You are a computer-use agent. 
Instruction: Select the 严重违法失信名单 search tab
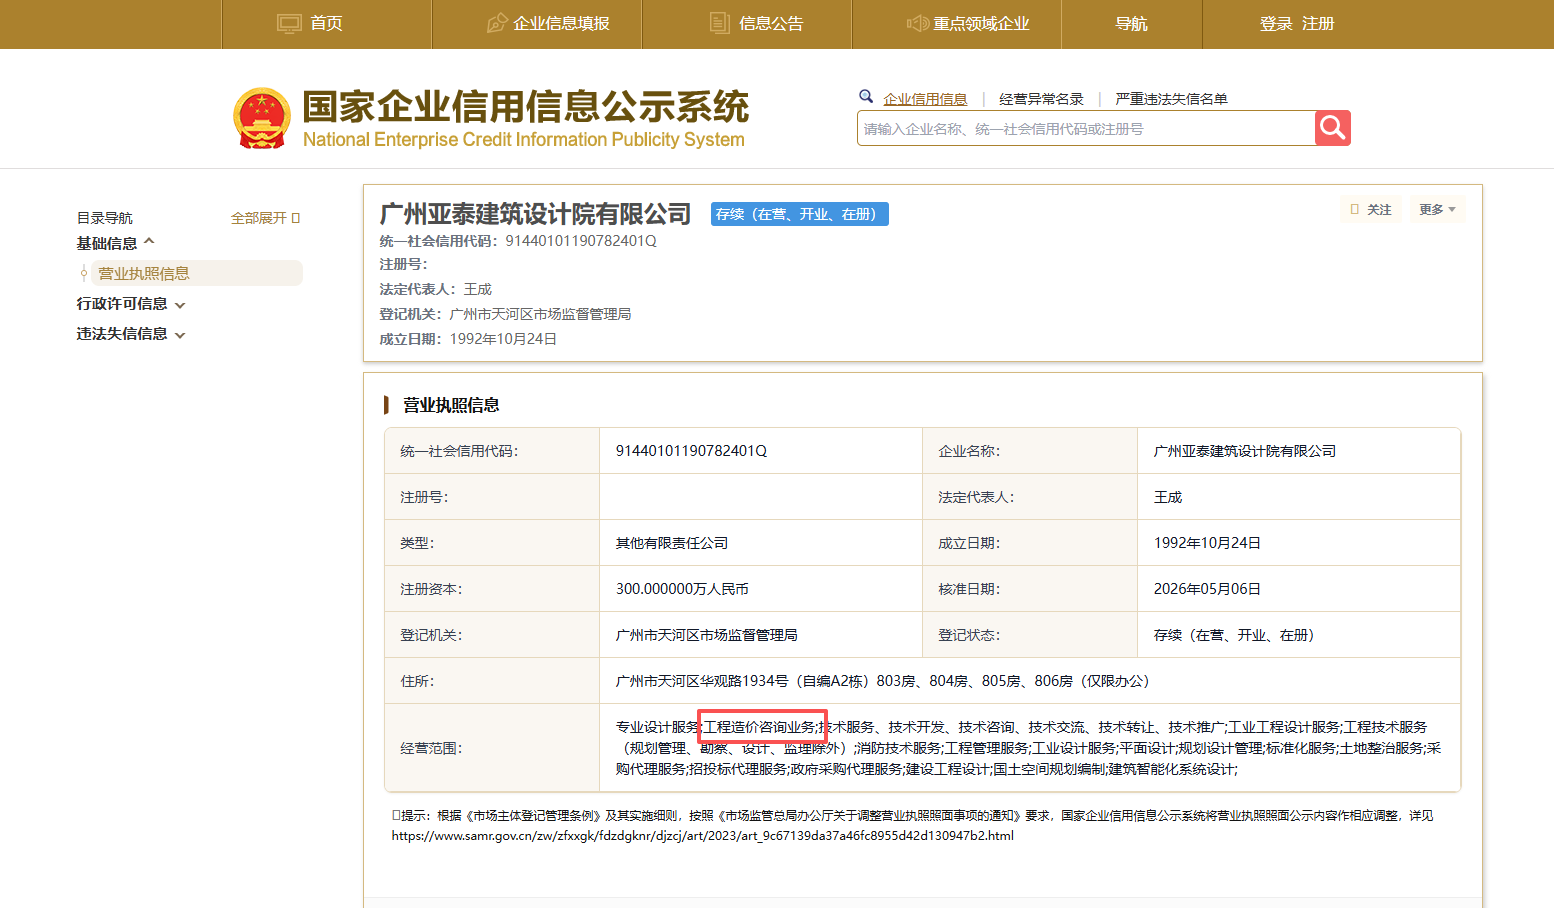1171,99
